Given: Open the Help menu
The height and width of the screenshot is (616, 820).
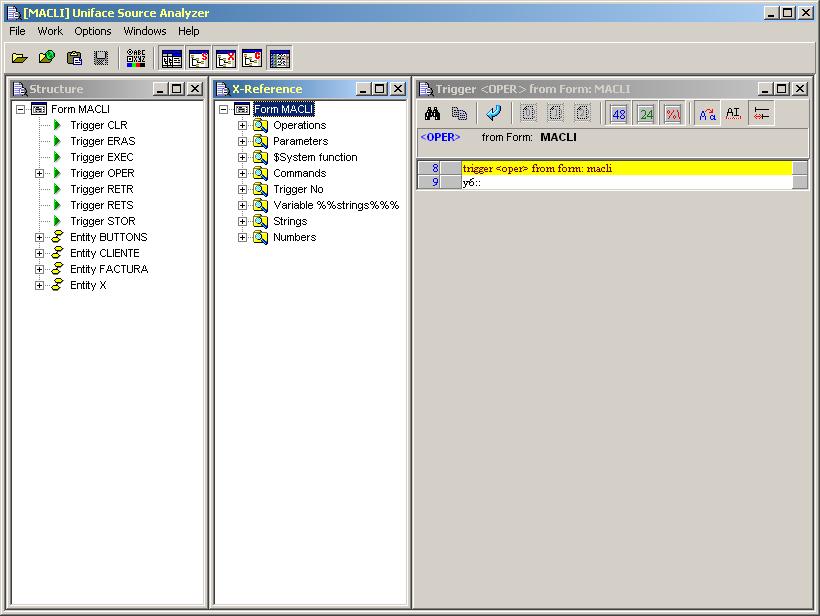Looking at the screenshot, I should click(188, 31).
